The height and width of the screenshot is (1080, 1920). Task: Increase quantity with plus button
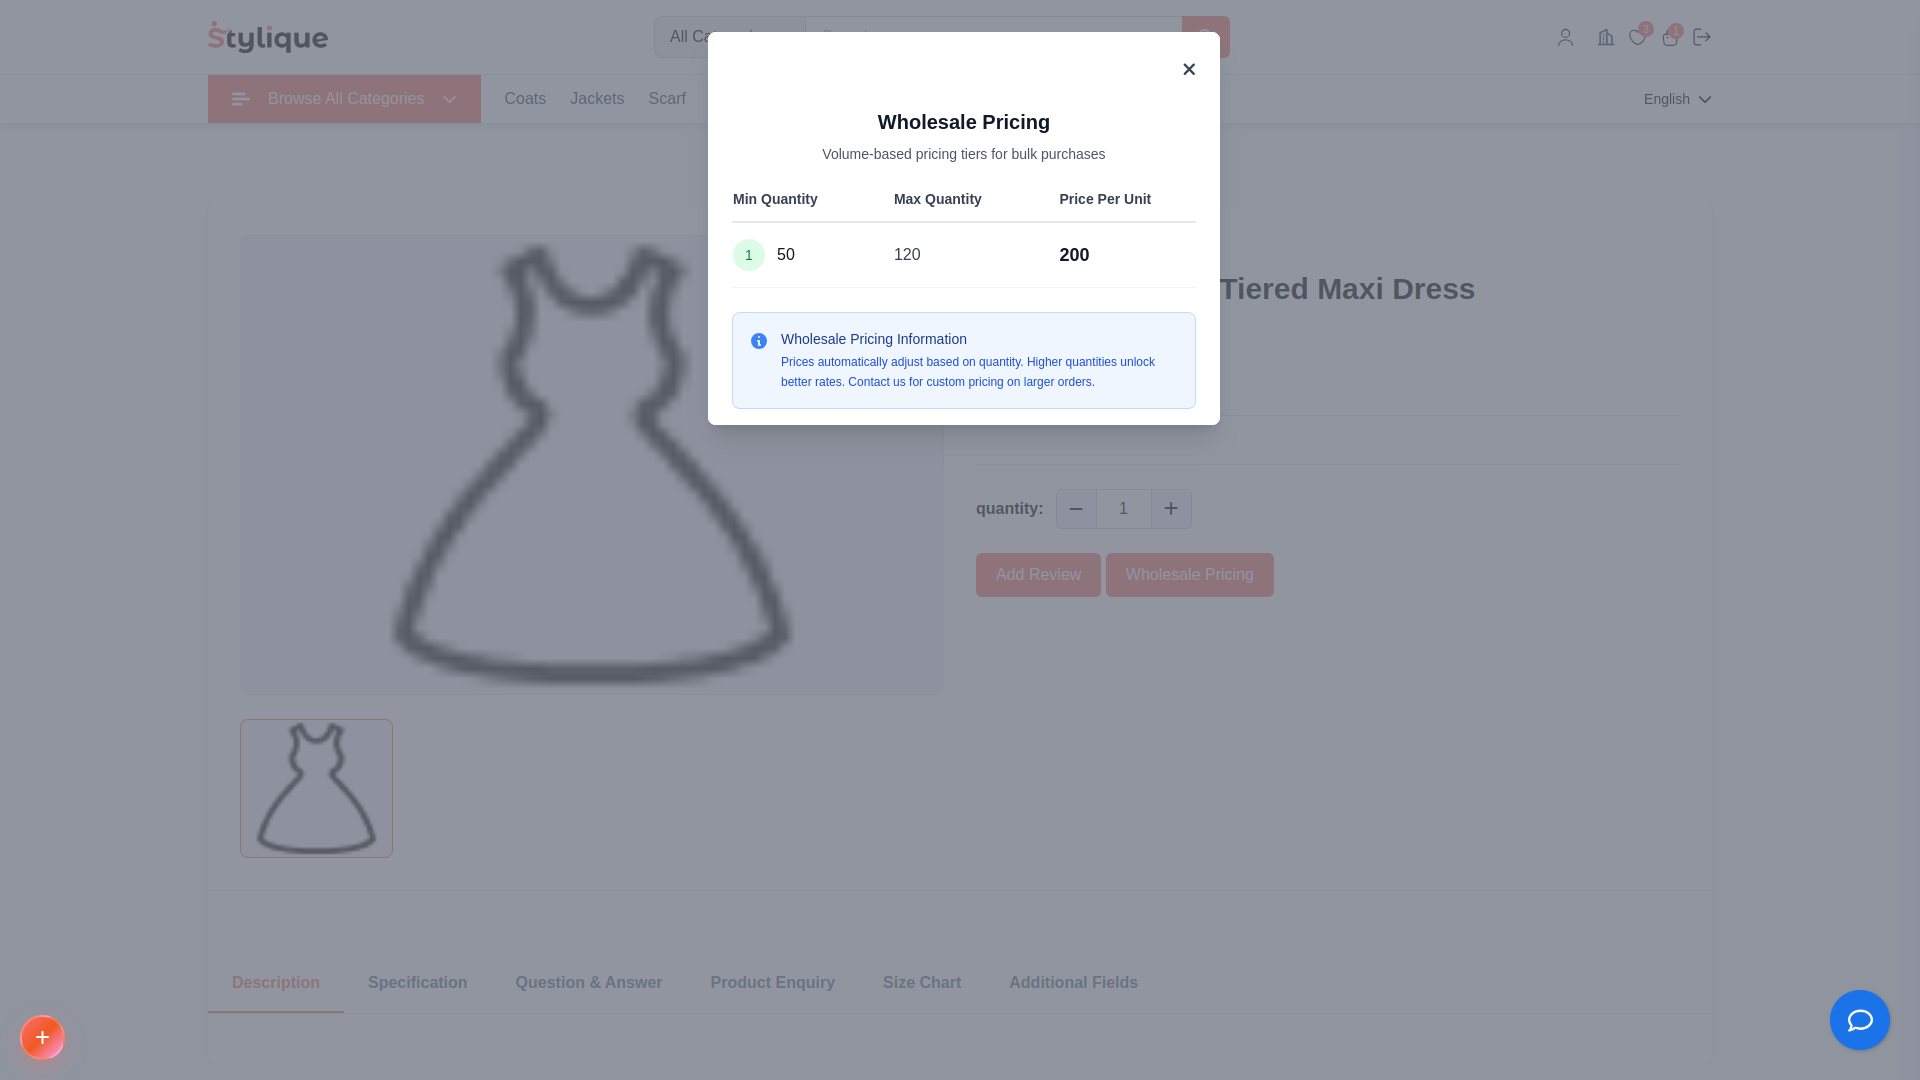pos(1171,509)
